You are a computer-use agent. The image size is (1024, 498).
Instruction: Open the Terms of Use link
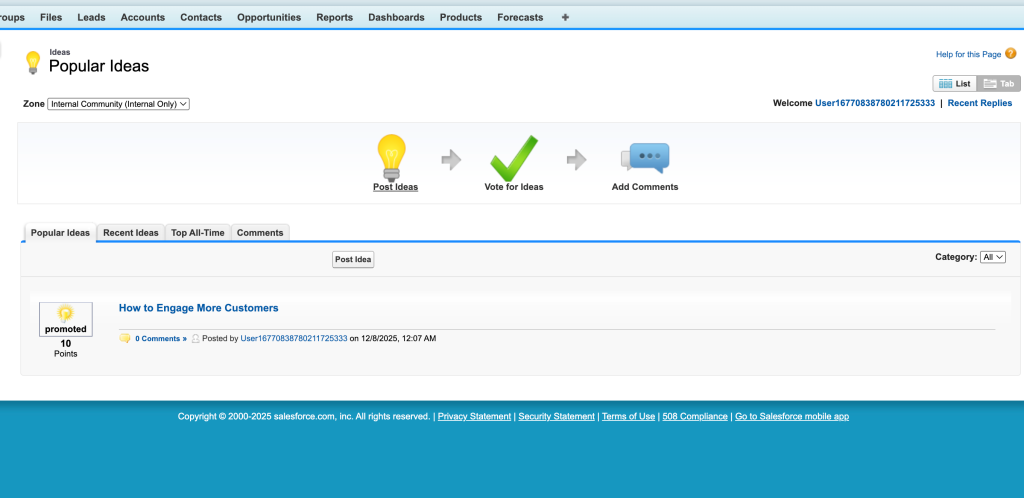(628, 416)
